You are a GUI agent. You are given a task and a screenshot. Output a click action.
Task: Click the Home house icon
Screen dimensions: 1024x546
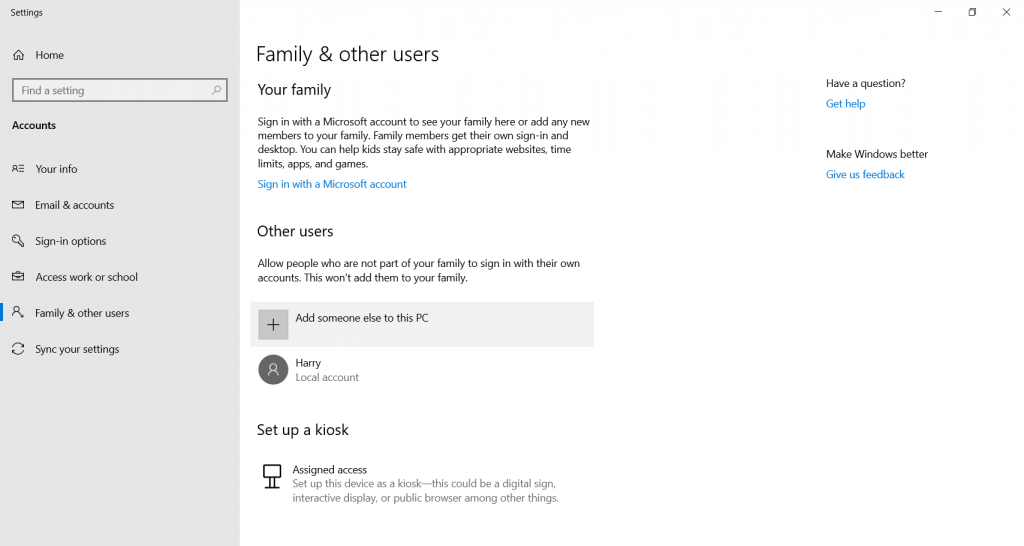pyautogui.click(x=18, y=55)
